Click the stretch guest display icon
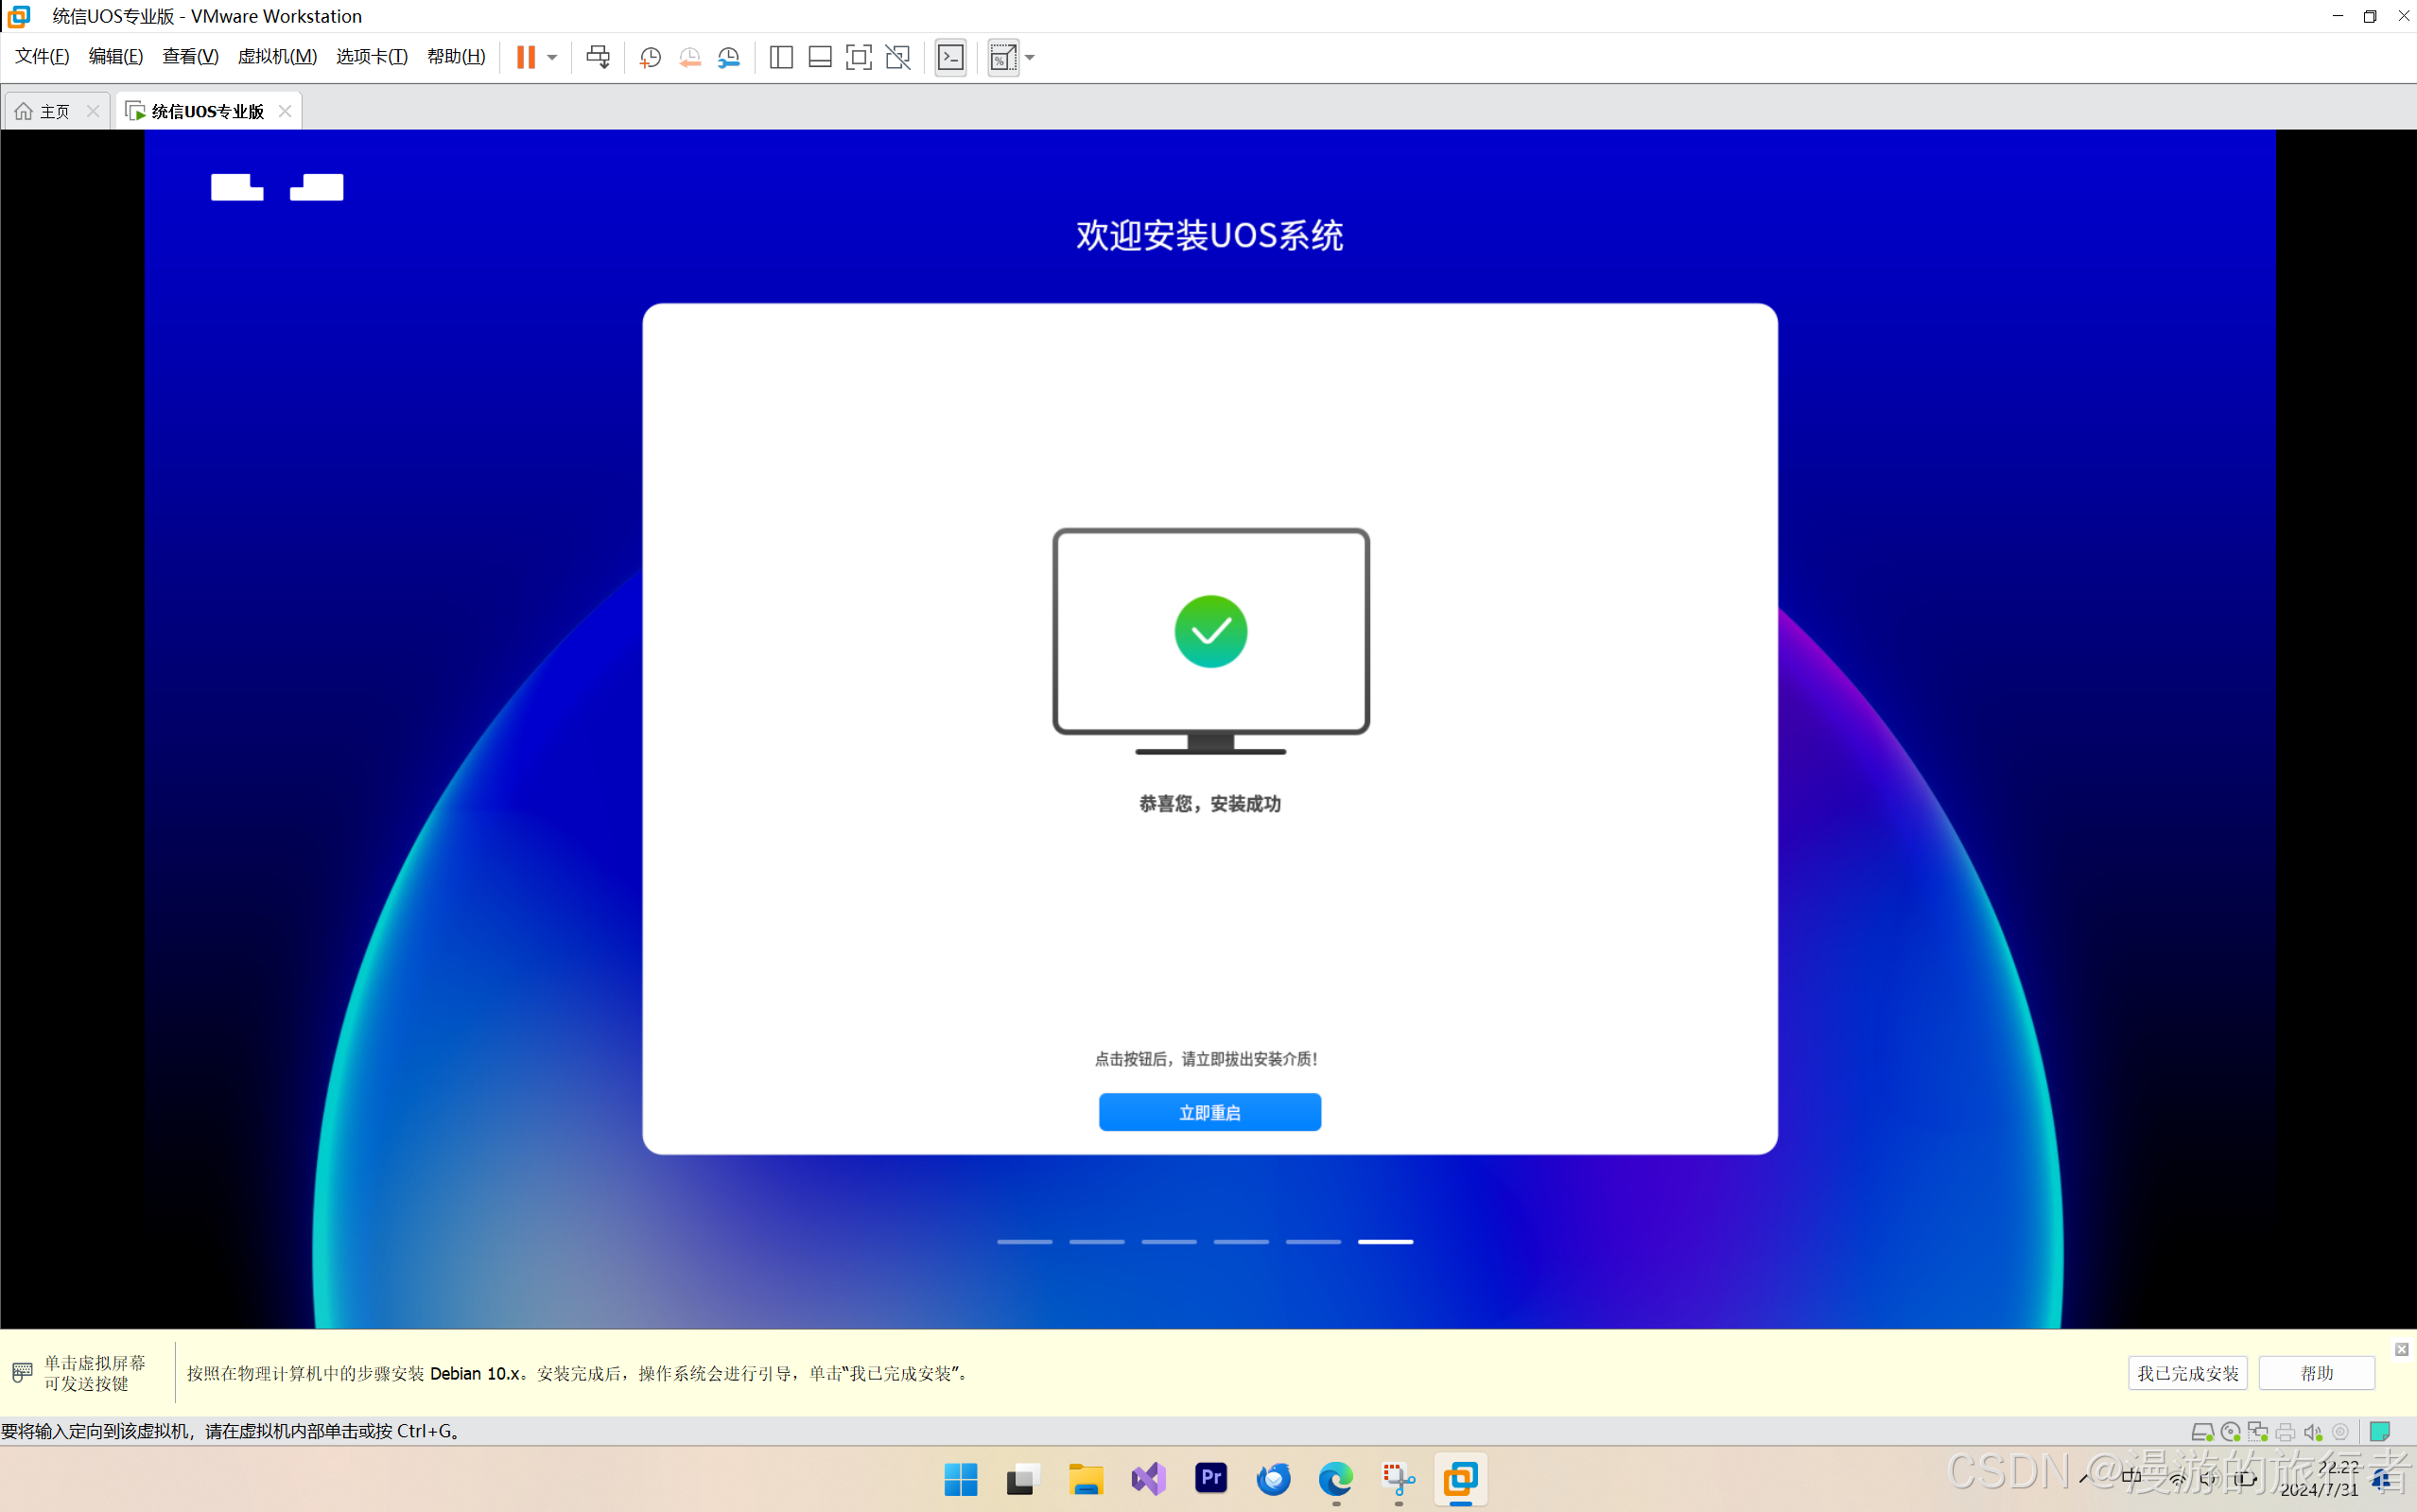2417x1512 pixels. click(x=1003, y=57)
